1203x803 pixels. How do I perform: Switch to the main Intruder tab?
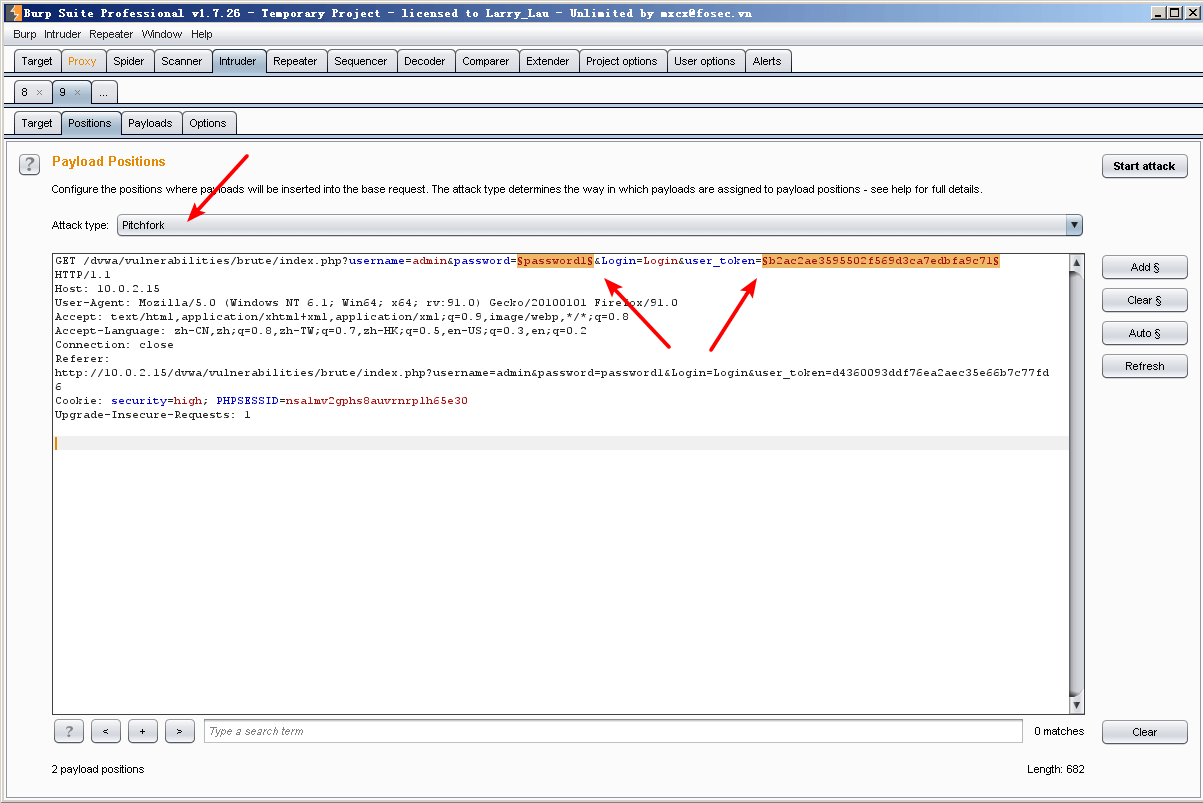238,61
